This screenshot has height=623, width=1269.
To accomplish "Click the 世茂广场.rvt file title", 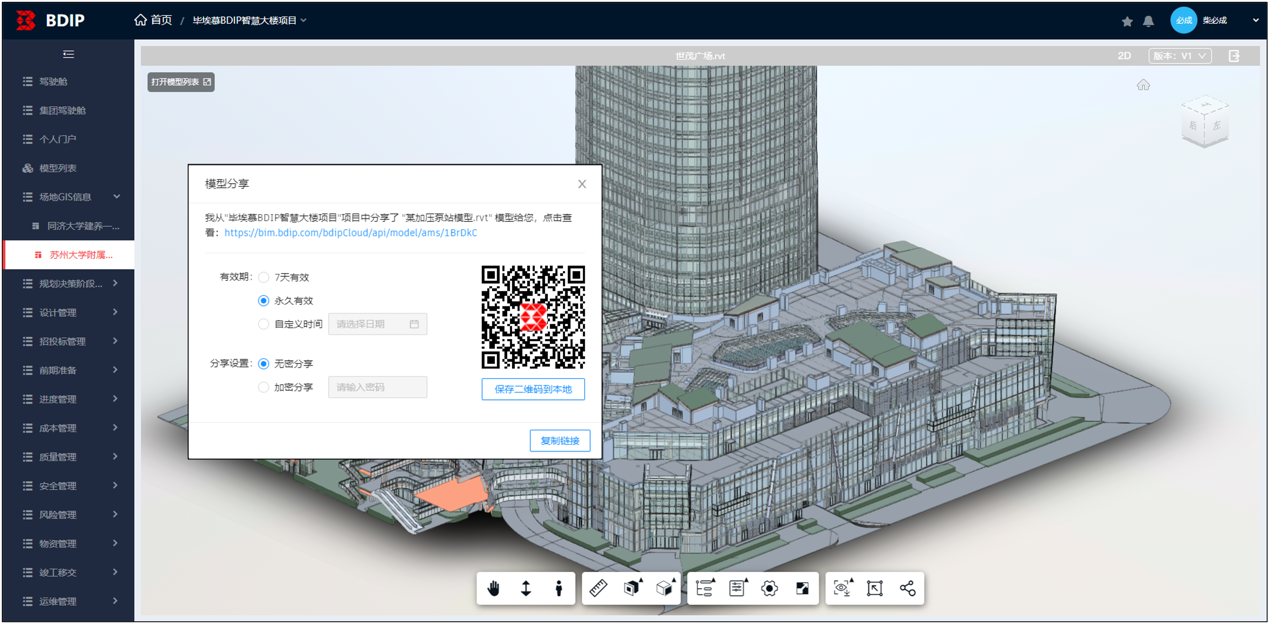I will pyautogui.click(x=700, y=56).
